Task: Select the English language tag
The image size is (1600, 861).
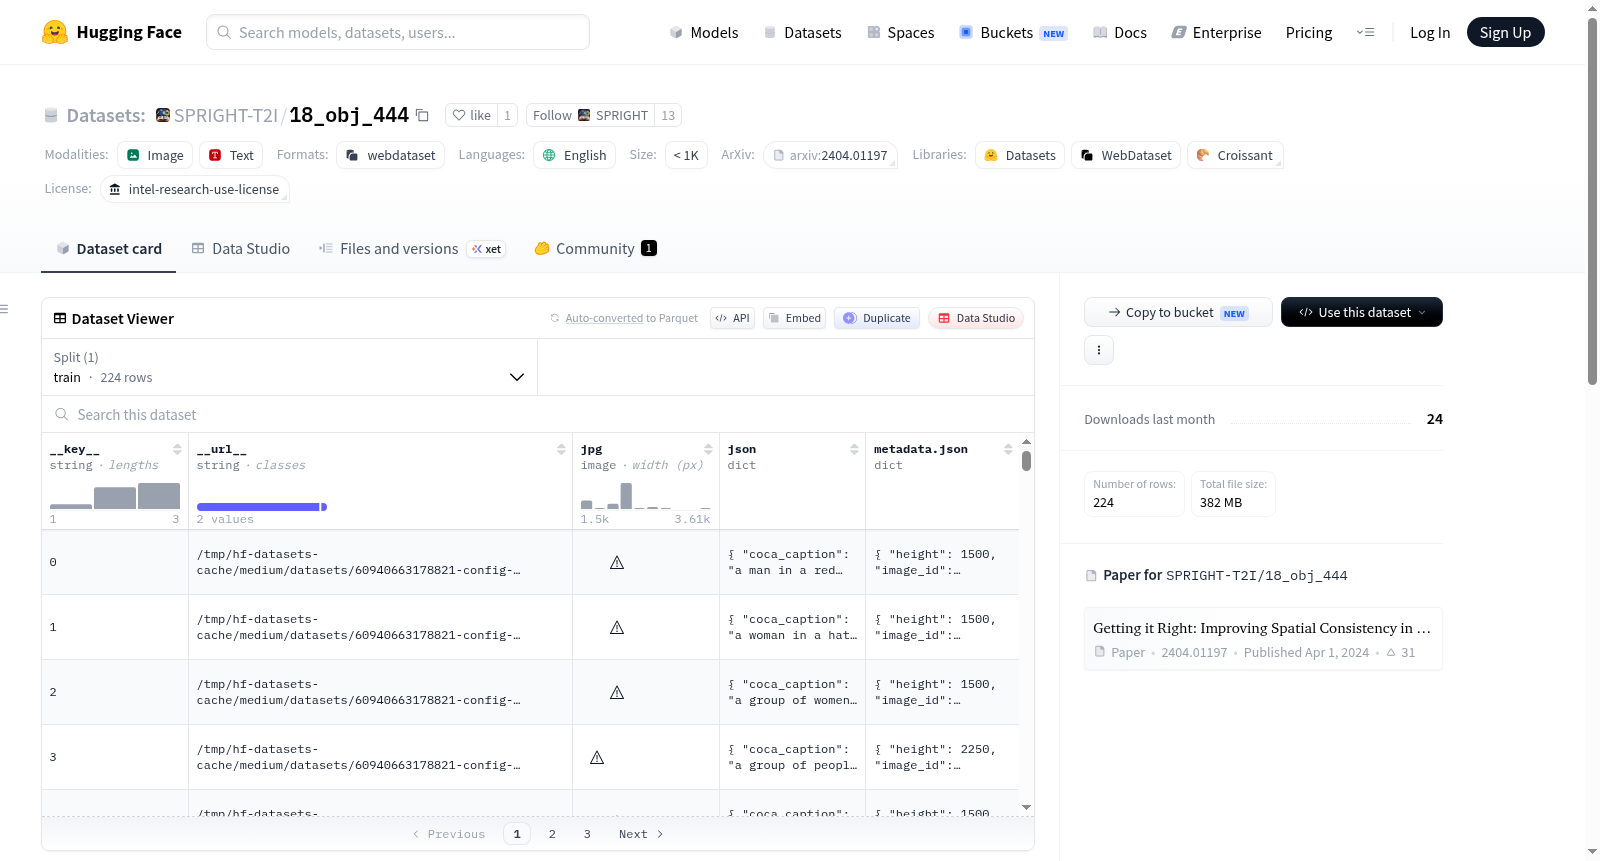Action: click(x=575, y=155)
